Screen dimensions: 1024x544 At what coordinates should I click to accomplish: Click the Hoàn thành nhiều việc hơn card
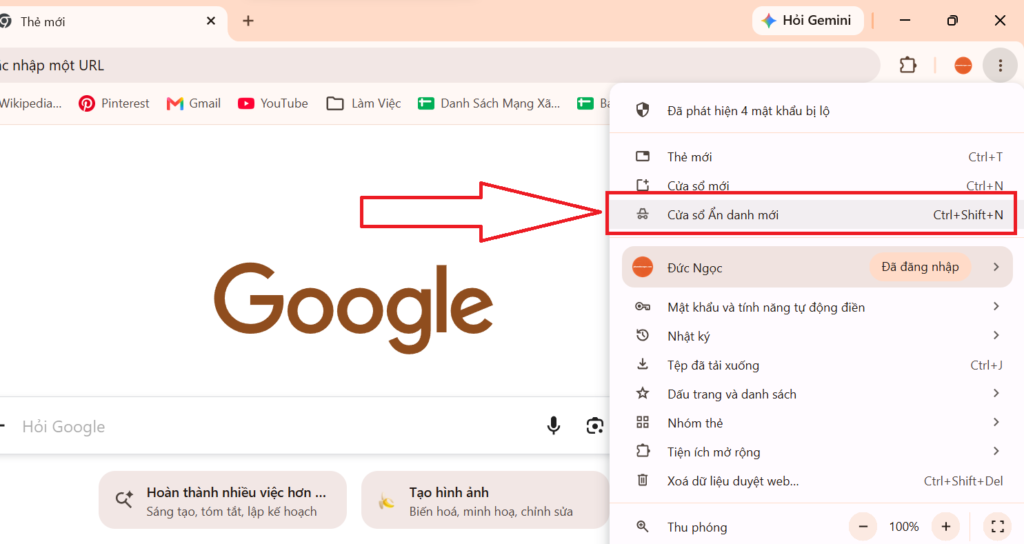coord(223,500)
